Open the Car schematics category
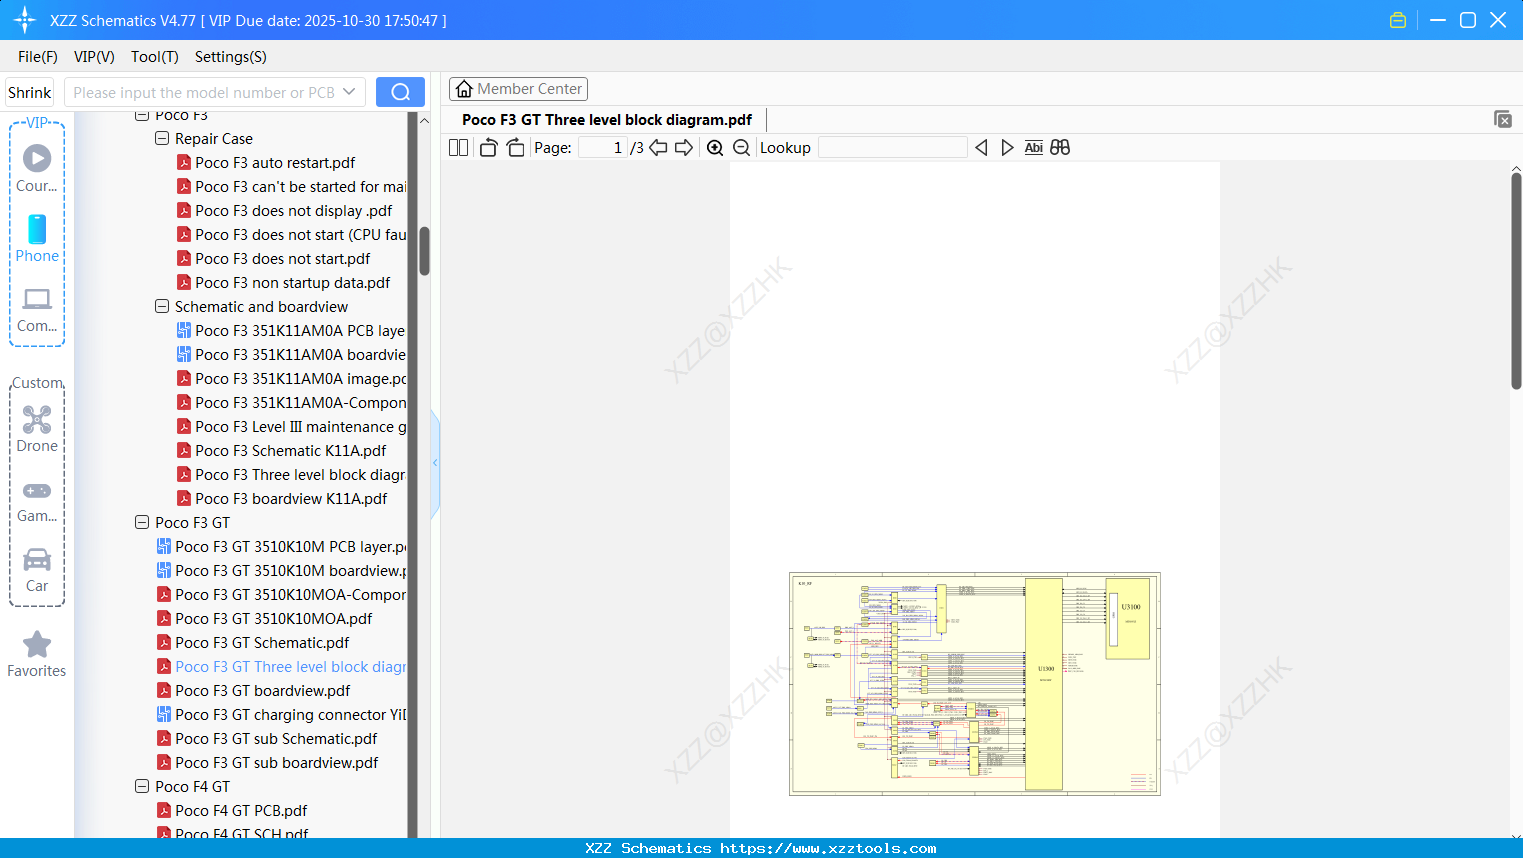1523x858 pixels. tap(36, 568)
